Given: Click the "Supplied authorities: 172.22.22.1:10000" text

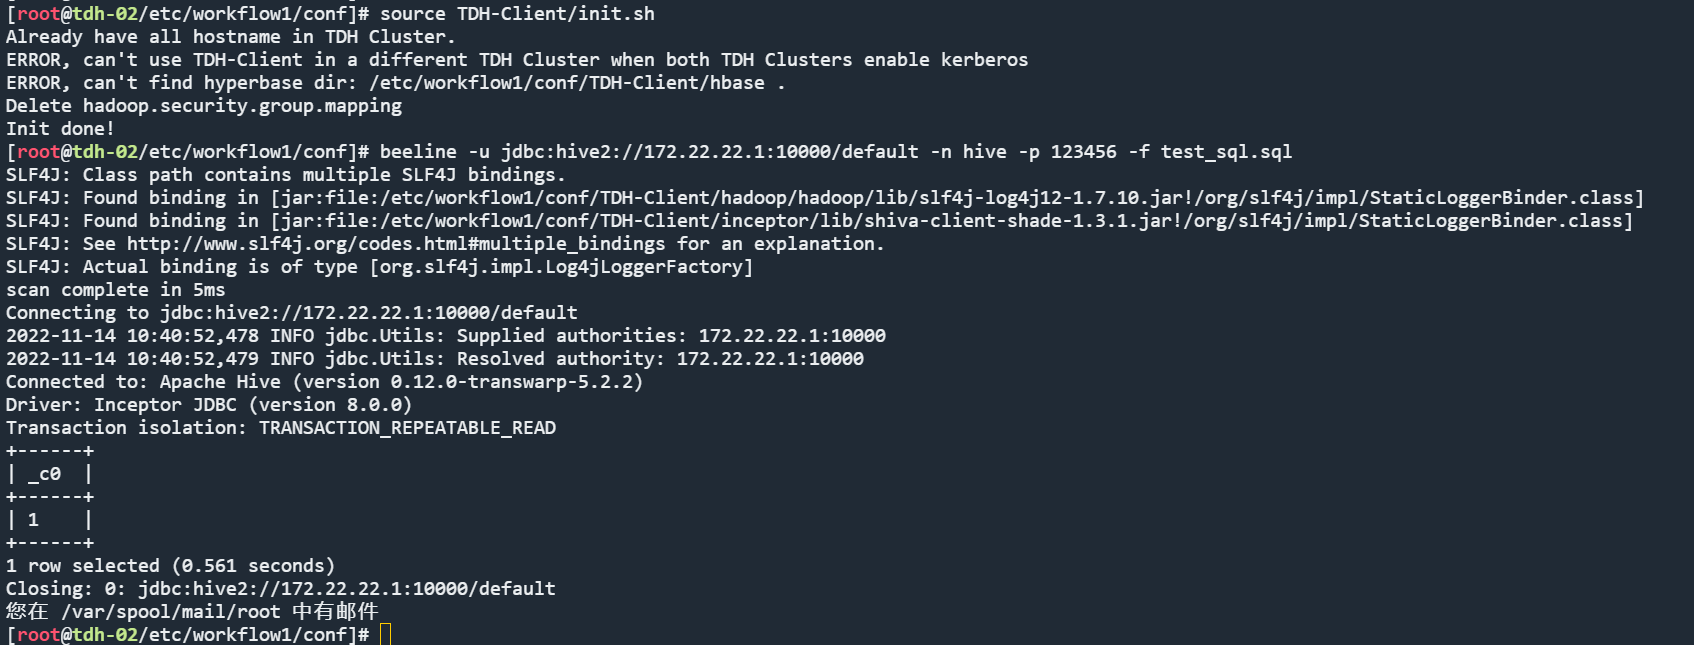Looking at the screenshot, I should pos(671,336).
